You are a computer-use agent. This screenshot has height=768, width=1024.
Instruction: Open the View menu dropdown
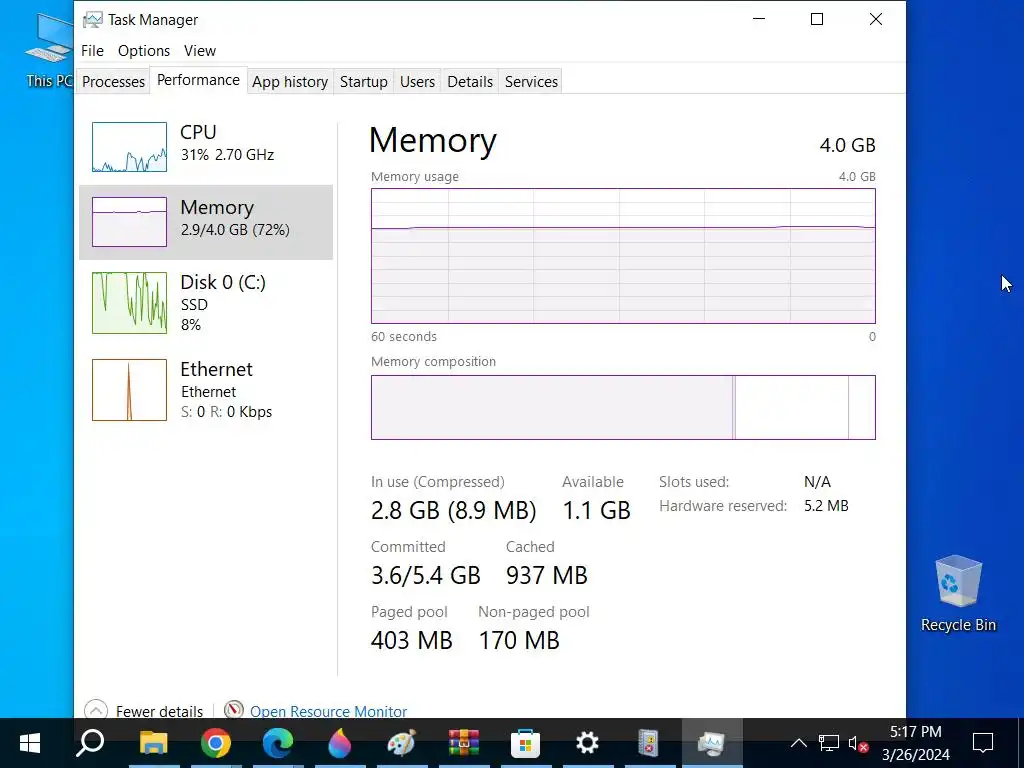[200, 51]
